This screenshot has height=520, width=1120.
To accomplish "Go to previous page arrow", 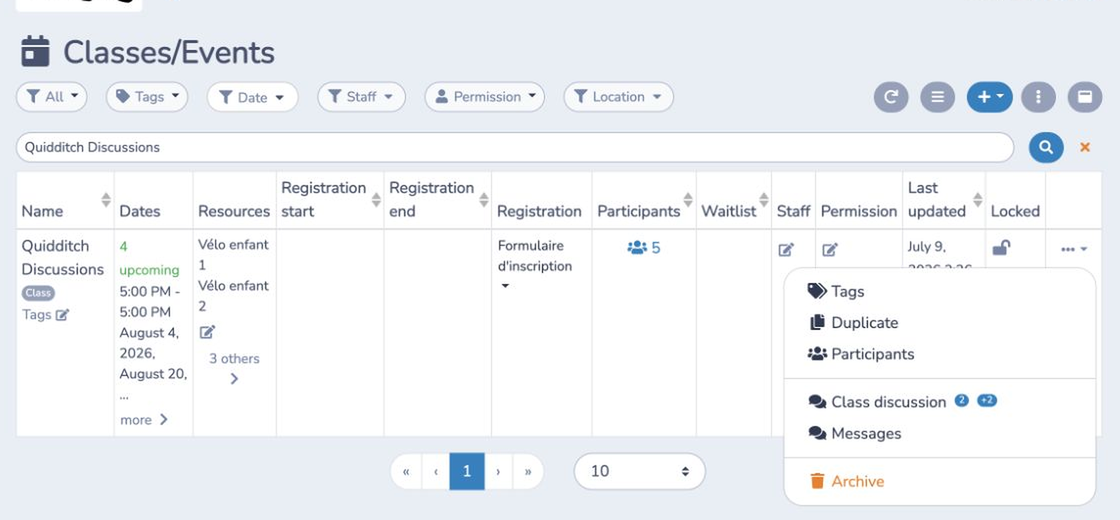I will [x=436, y=471].
